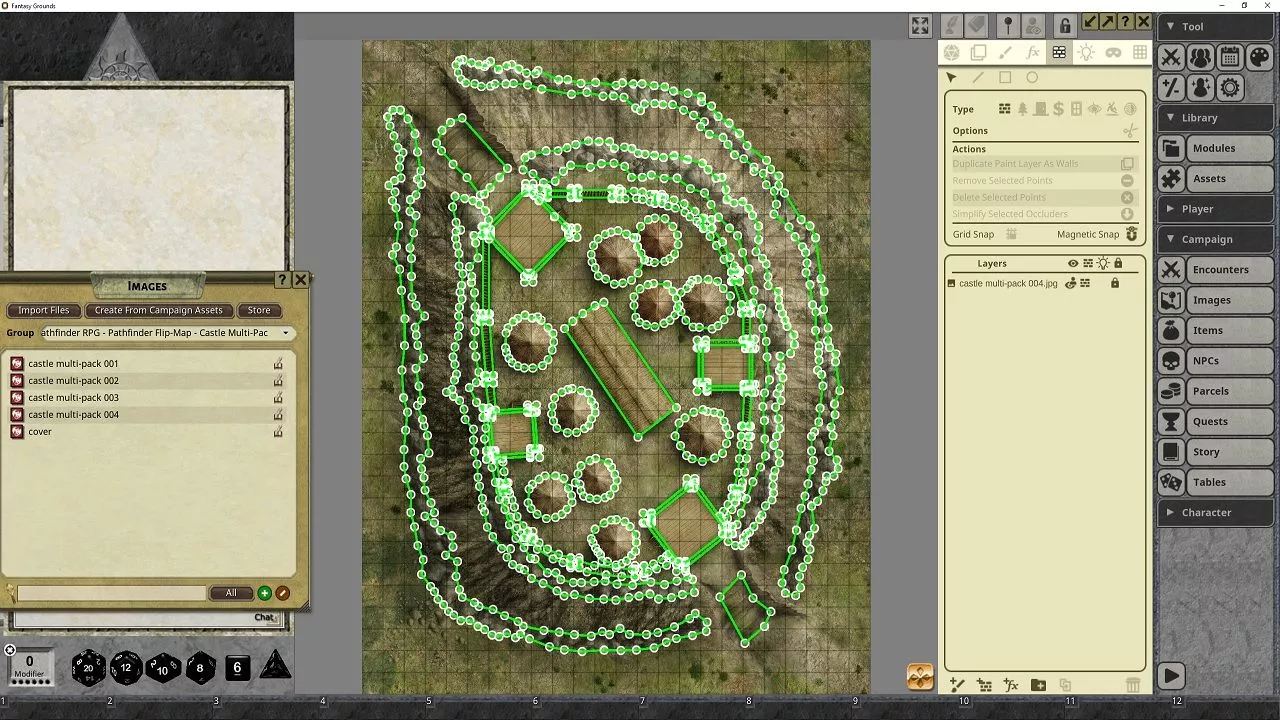Add a new walls layer
Screen dimensions: 1280x720
tap(984, 685)
